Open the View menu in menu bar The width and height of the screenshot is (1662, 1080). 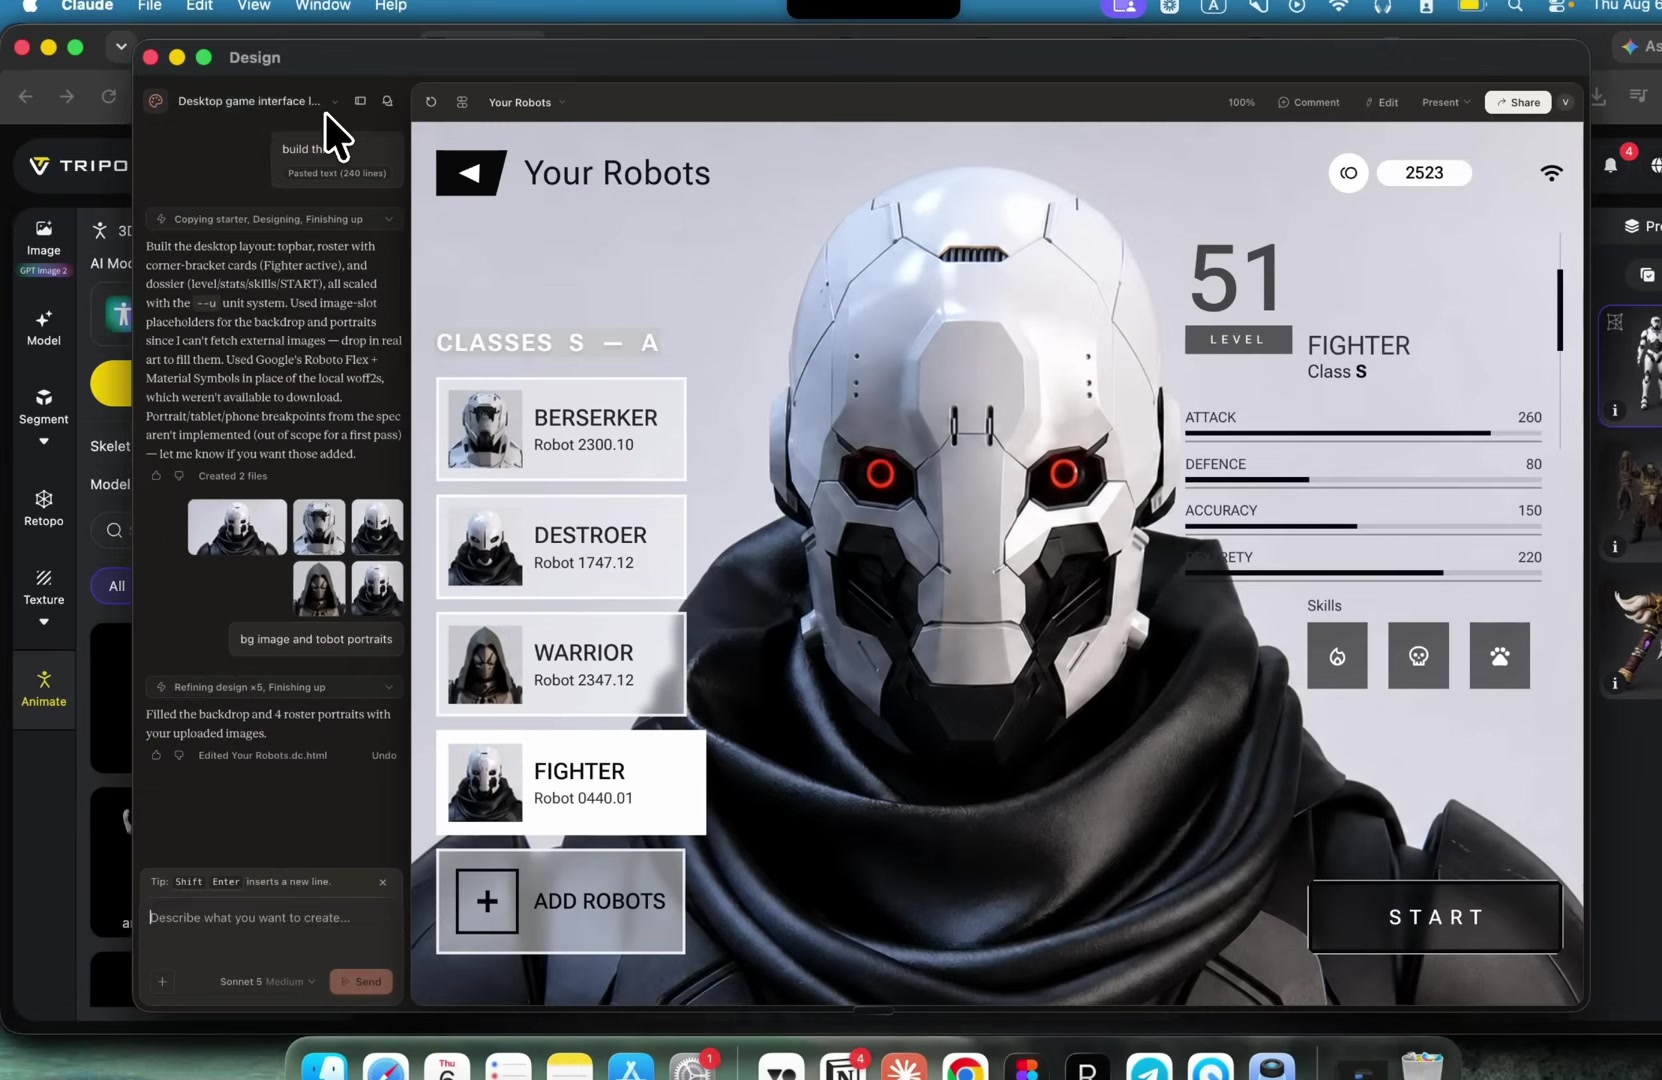click(x=254, y=6)
